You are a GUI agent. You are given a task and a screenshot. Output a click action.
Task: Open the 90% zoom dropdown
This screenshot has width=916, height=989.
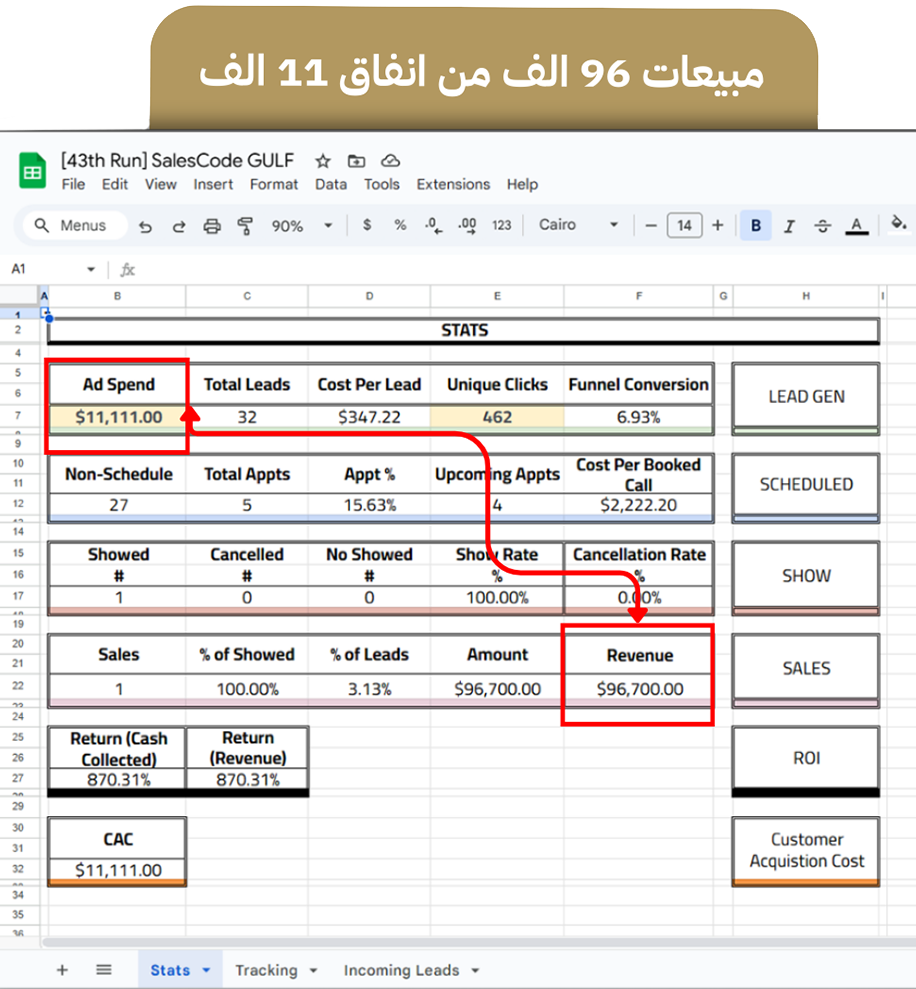click(x=301, y=226)
